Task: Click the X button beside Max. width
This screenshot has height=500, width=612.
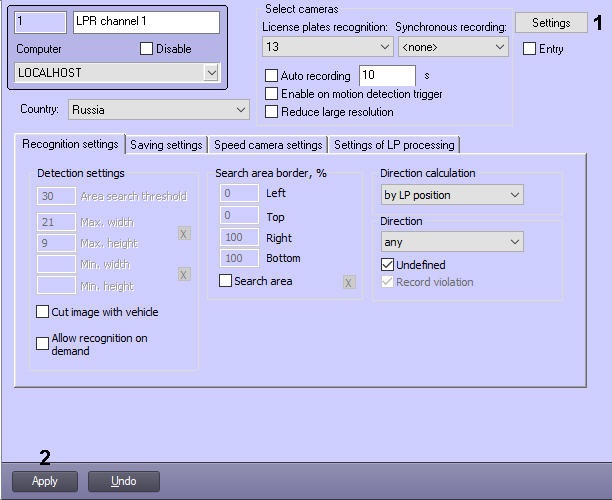Action: 184,233
